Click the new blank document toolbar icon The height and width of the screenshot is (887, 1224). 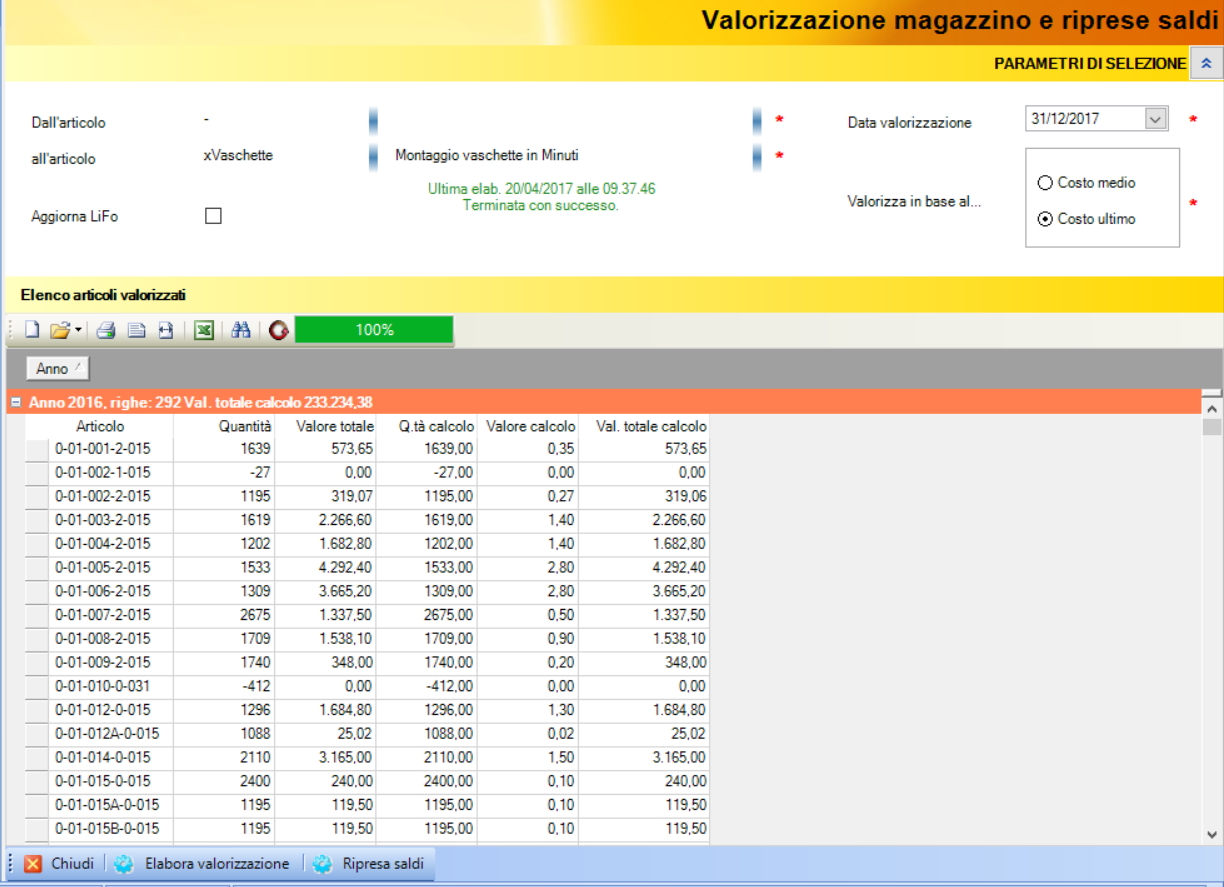click(32, 330)
